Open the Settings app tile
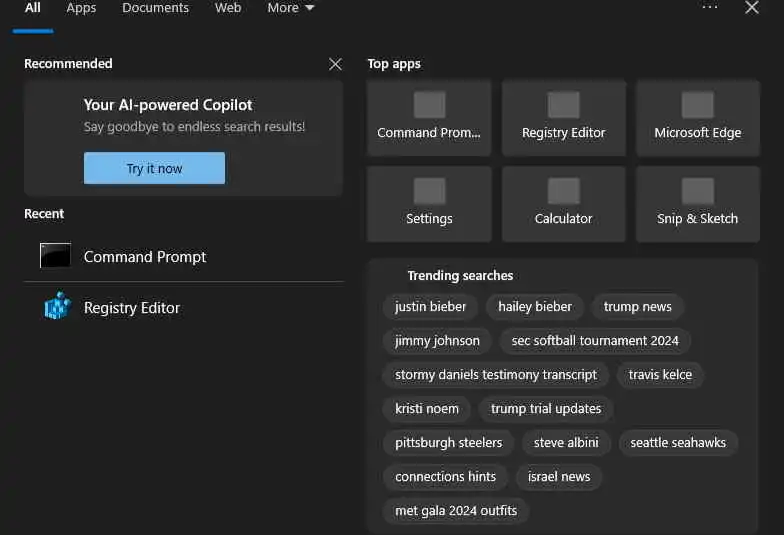 click(x=429, y=204)
